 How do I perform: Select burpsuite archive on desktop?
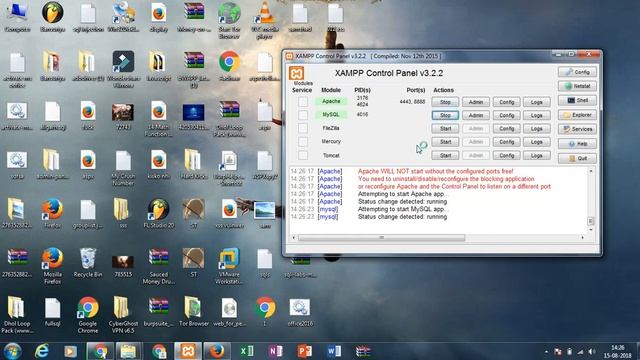(159, 311)
